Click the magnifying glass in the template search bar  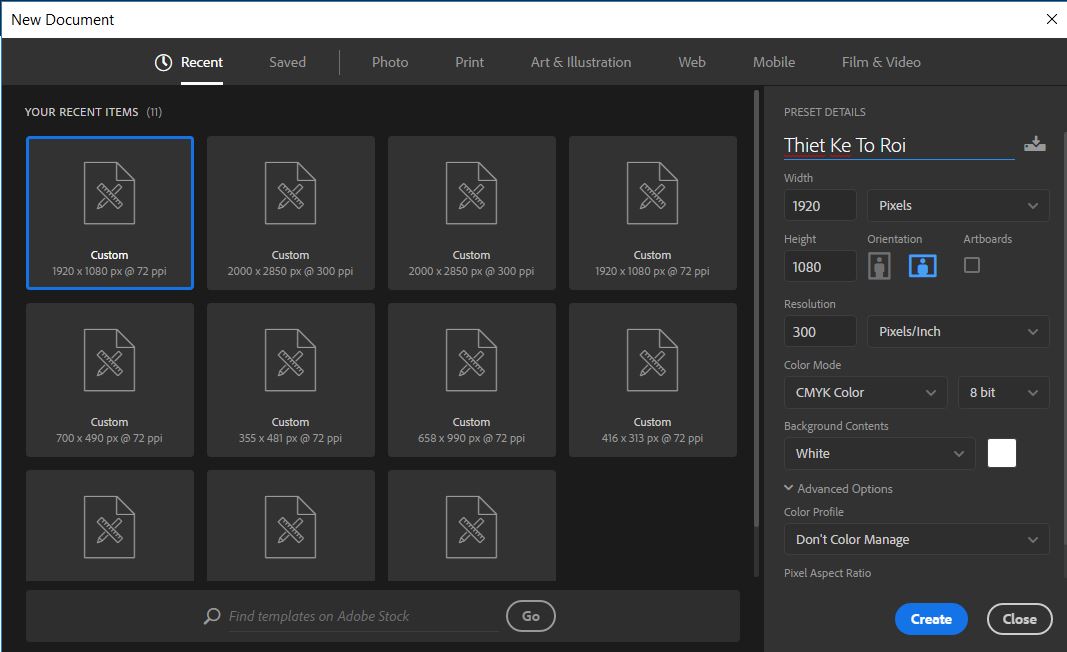pos(211,616)
